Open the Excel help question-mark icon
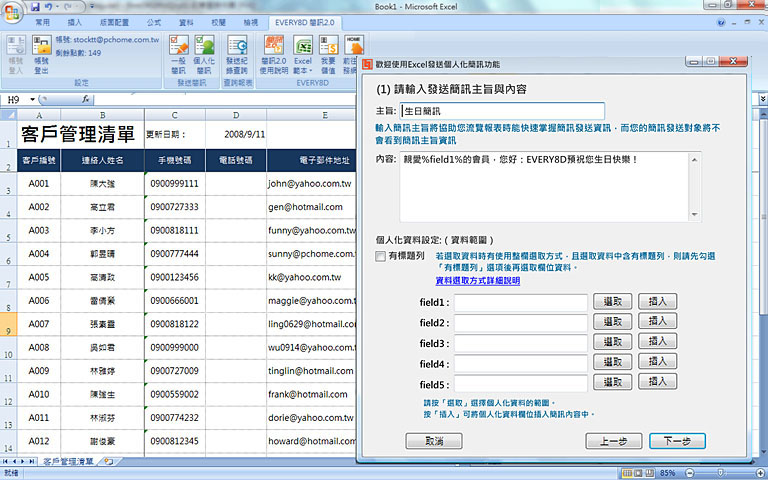The image size is (768, 480). tap(720, 23)
